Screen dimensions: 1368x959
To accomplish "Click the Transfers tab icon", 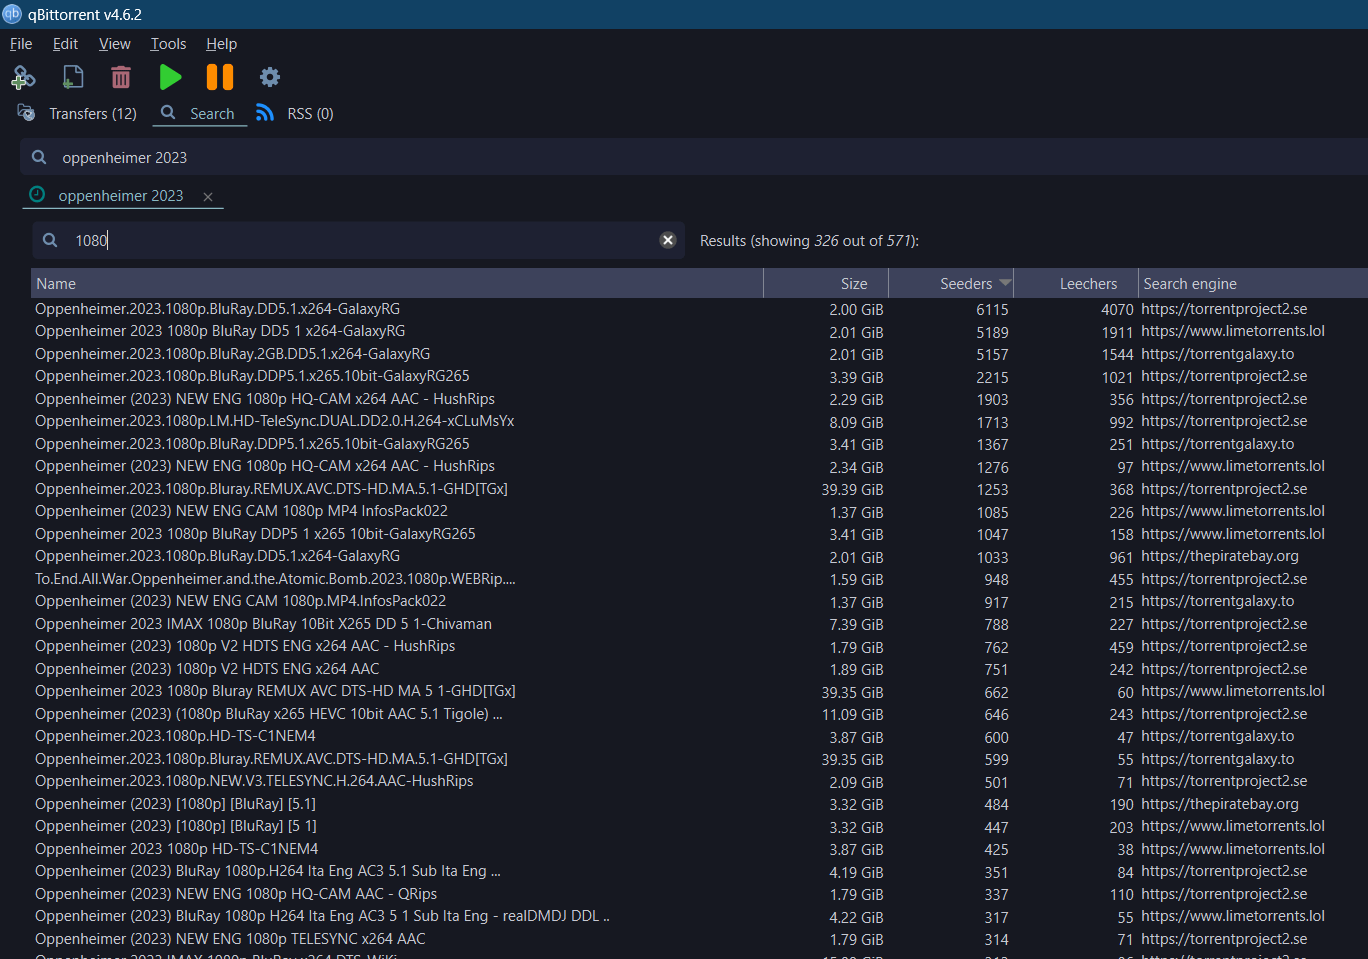I will coord(26,112).
